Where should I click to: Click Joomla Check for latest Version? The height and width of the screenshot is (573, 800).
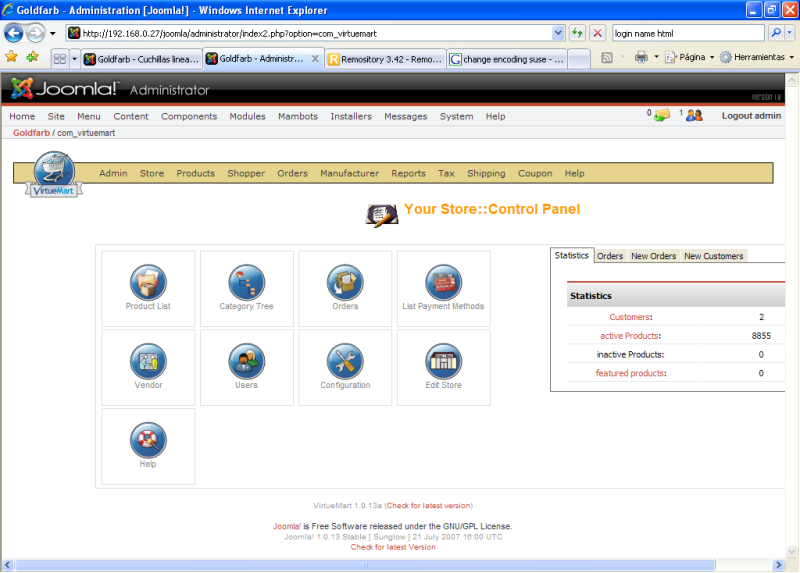[393, 547]
